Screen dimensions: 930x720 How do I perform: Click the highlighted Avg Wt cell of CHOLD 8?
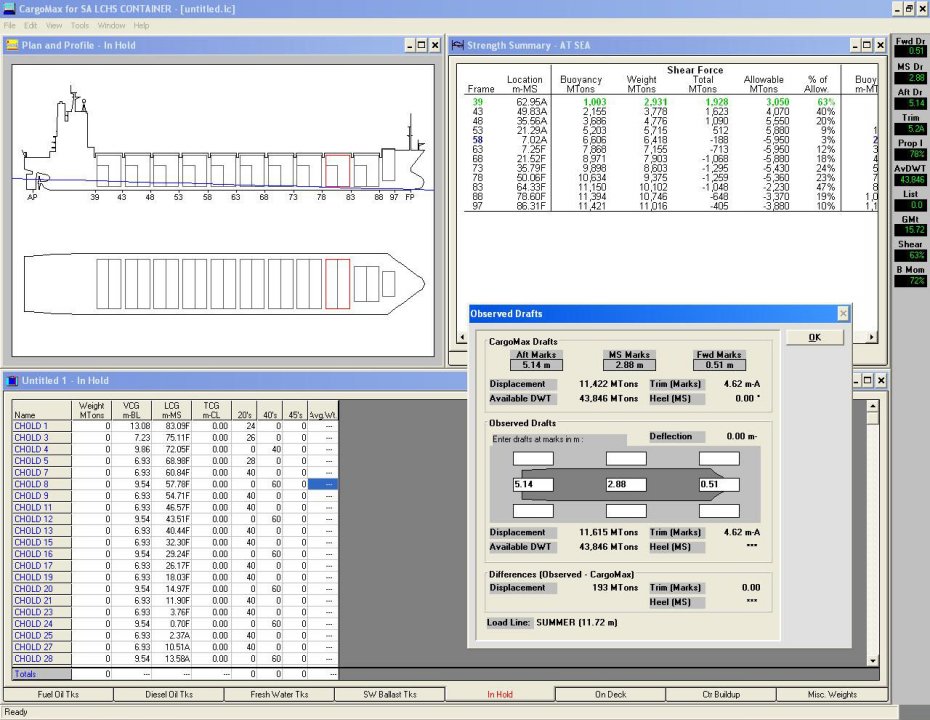pyautogui.click(x=323, y=484)
